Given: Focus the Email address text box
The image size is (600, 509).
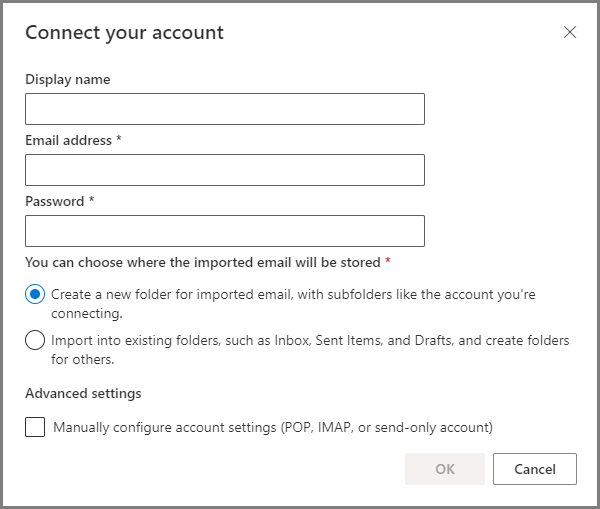Looking at the screenshot, I should coord(225,170).
